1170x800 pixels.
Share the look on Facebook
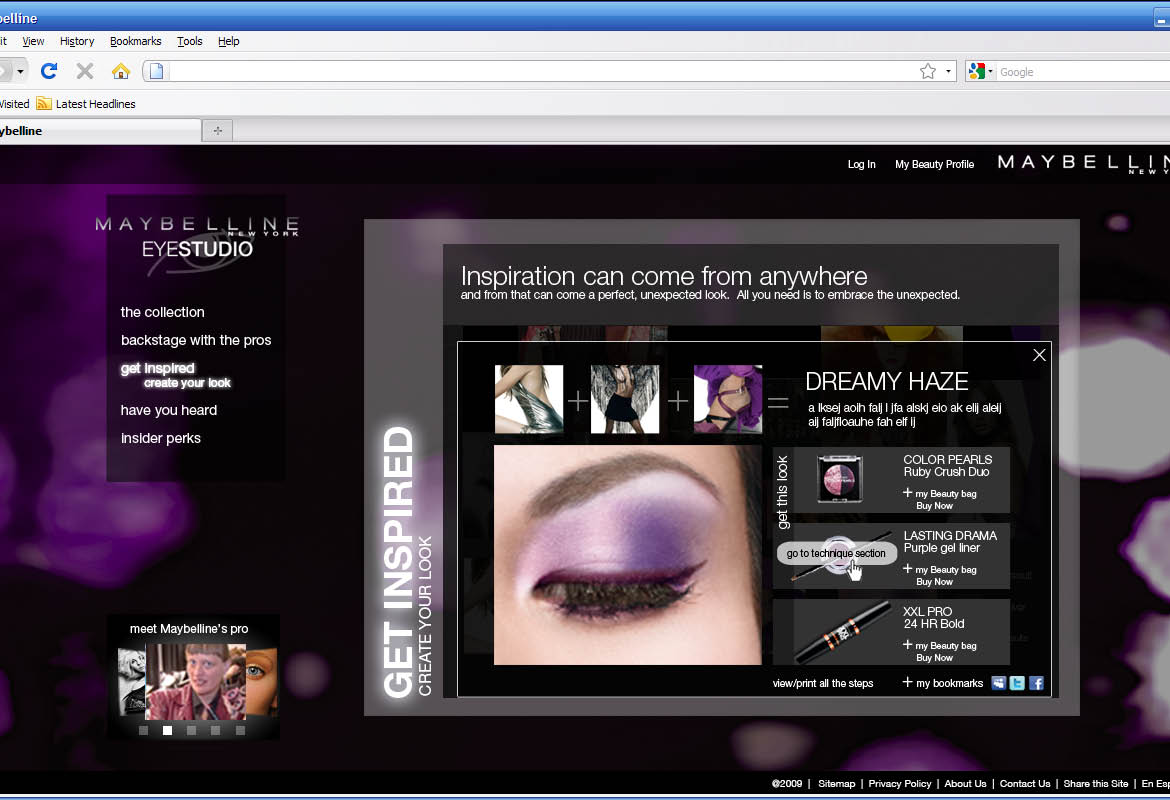1036,683
